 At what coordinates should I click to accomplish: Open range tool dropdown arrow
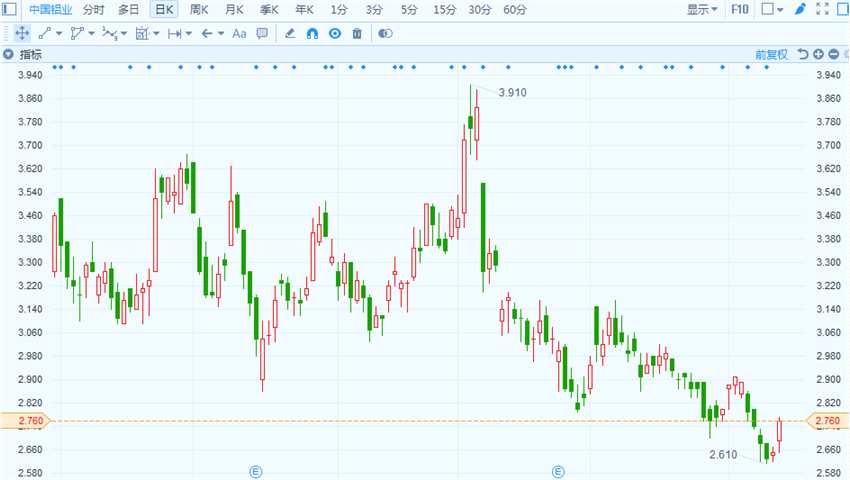[189, 34]
